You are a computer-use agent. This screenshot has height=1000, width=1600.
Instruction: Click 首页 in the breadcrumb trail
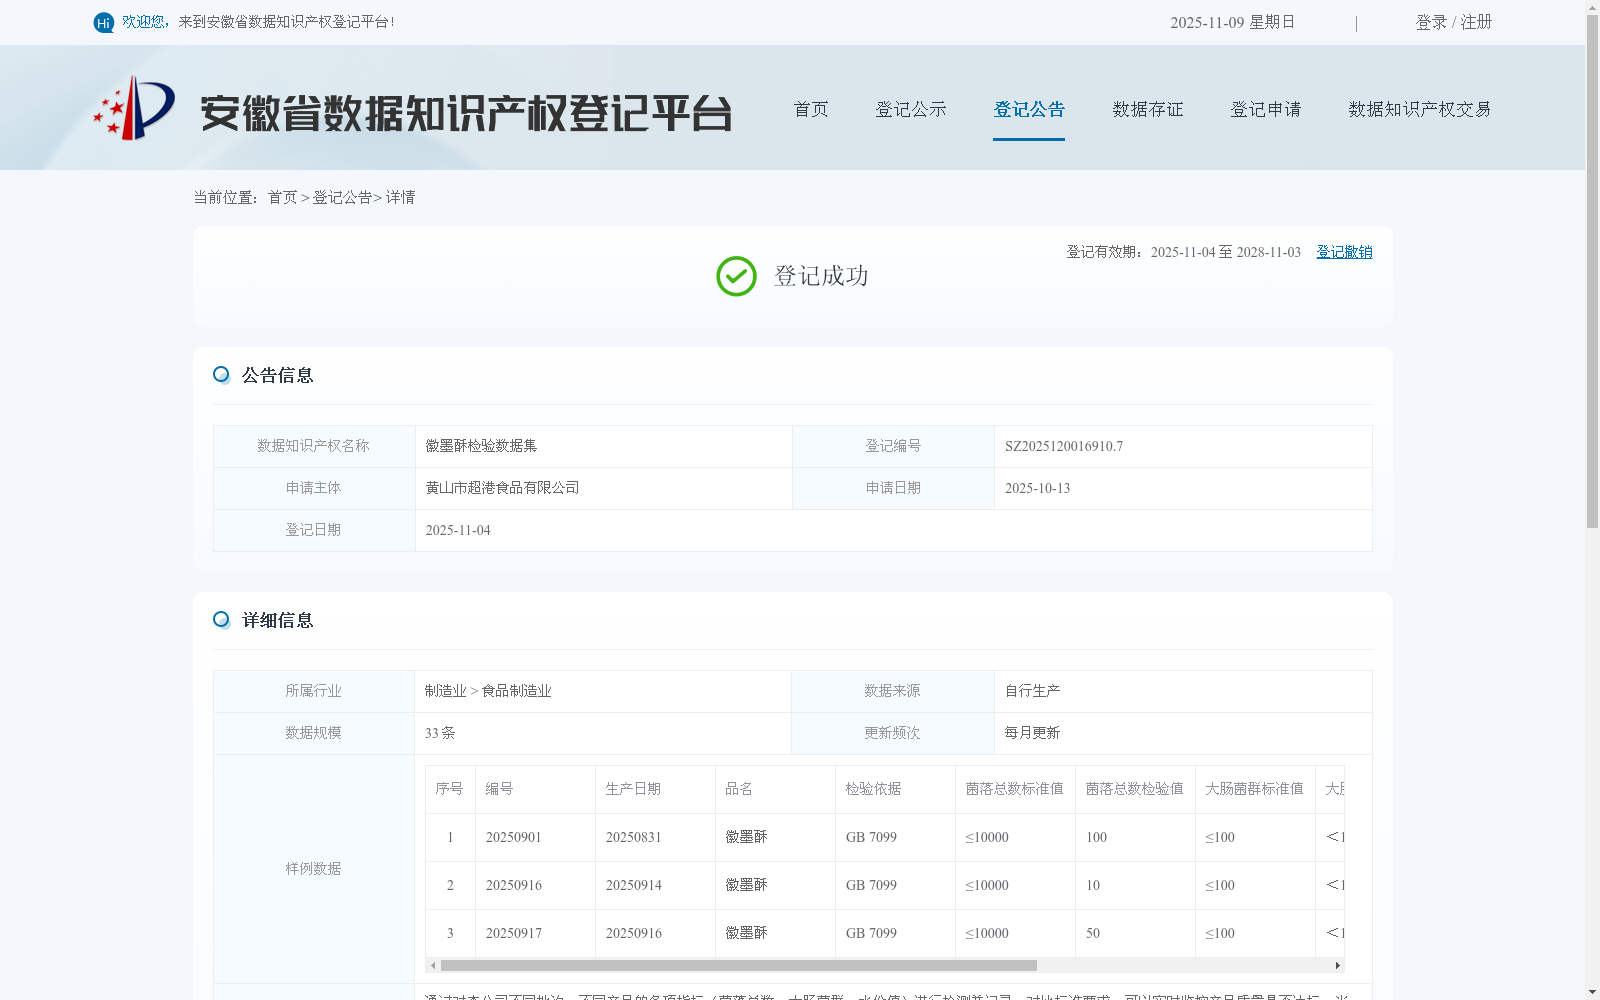(x=281, y=197)
